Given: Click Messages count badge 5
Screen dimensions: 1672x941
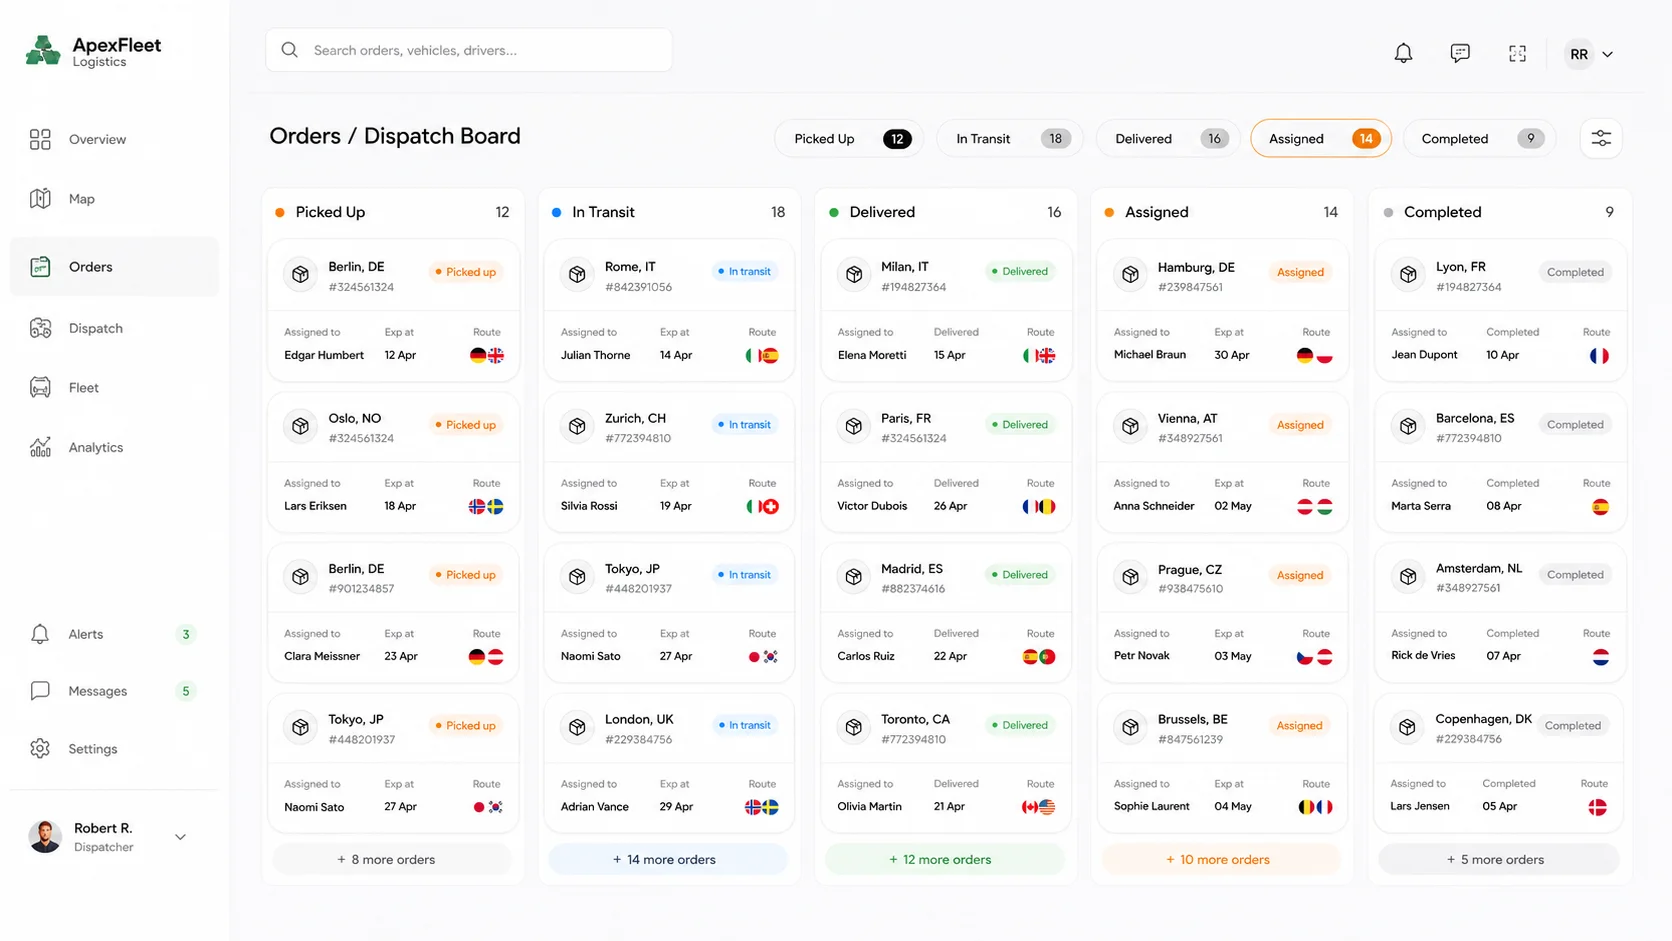Looking at the screenshot, I should click(186, 691).
